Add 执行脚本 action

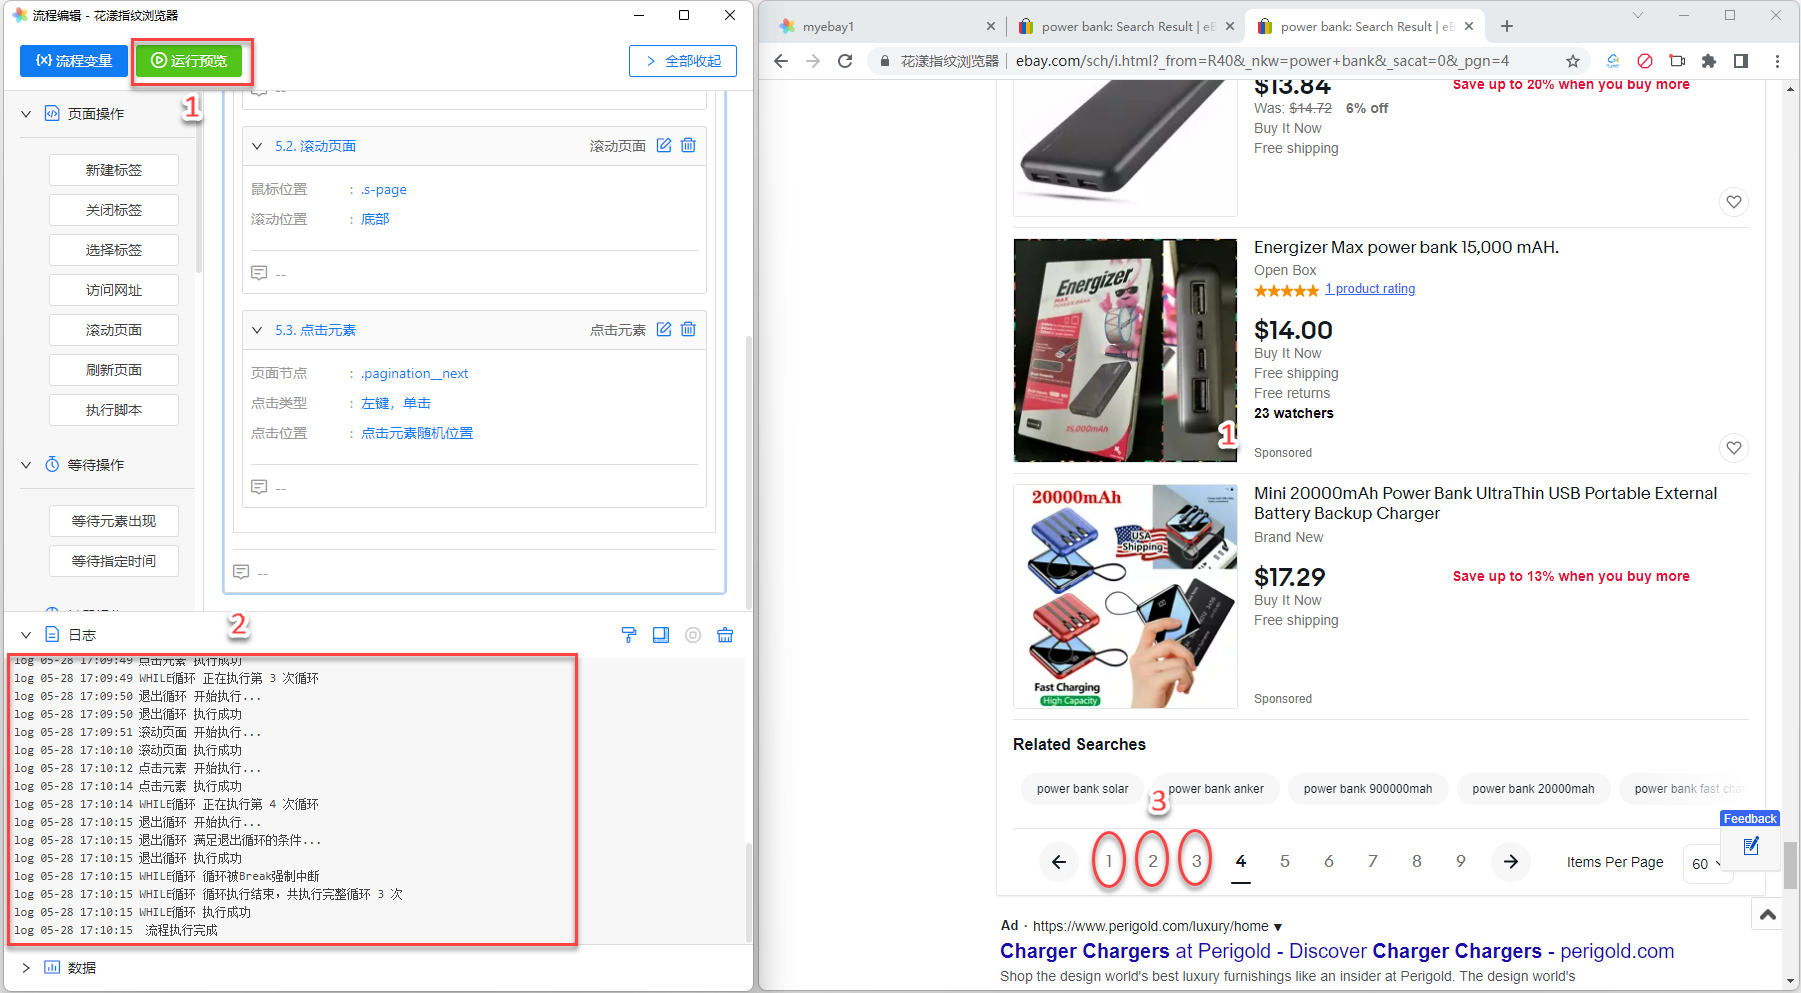click(x=114, y=410)
